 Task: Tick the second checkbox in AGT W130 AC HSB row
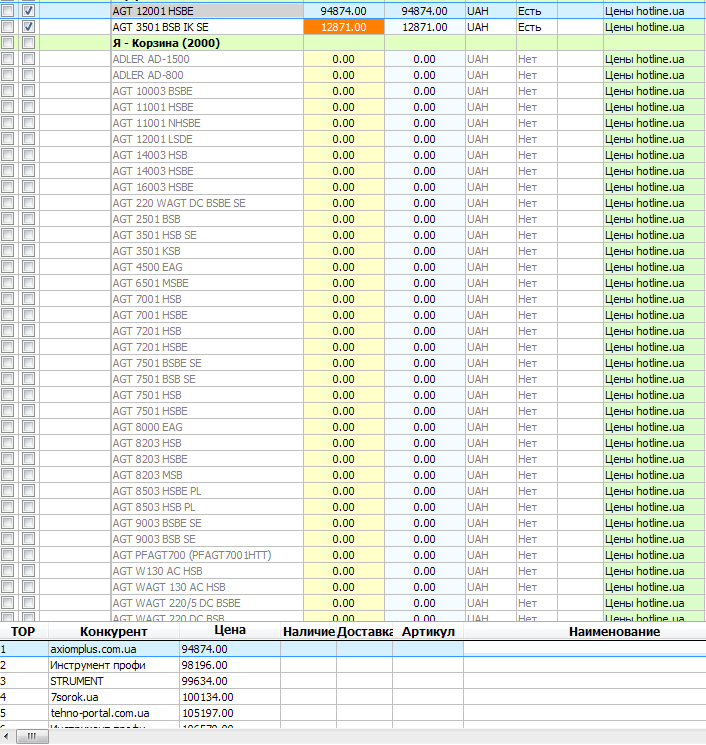pyautogui.click(x=28, y=571)
